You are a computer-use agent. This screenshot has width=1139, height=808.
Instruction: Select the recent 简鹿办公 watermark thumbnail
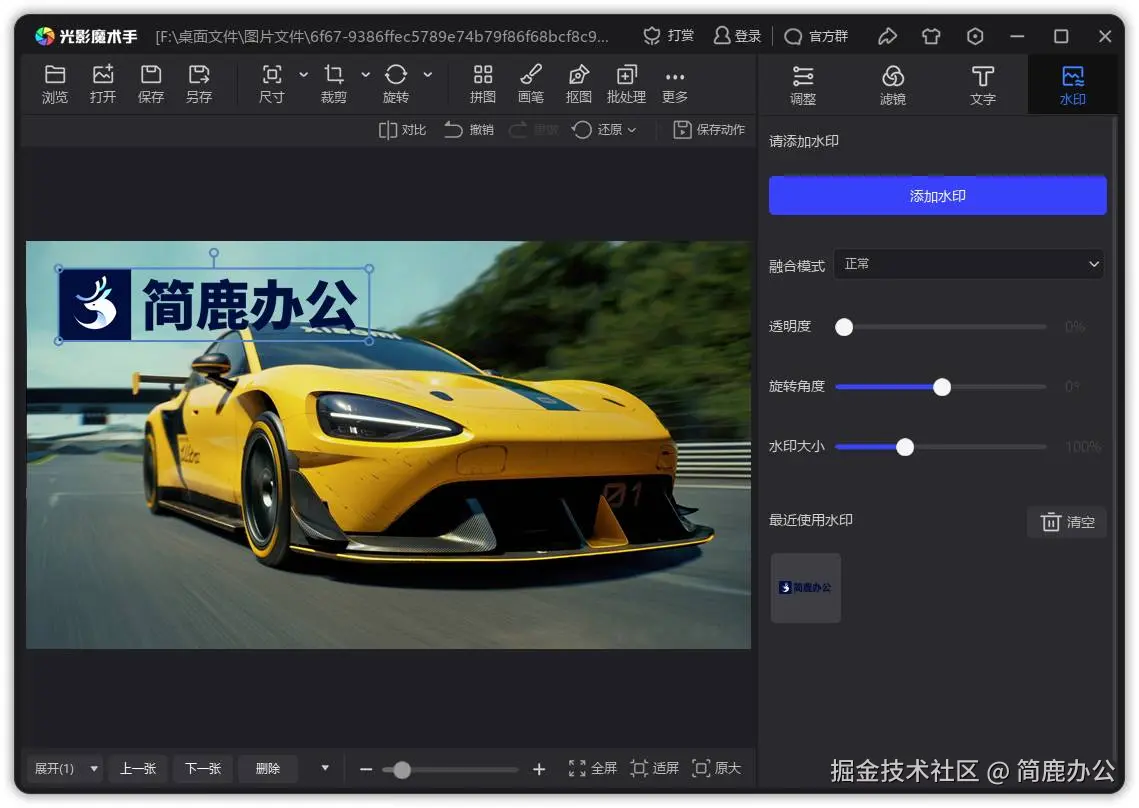point(805,588)
